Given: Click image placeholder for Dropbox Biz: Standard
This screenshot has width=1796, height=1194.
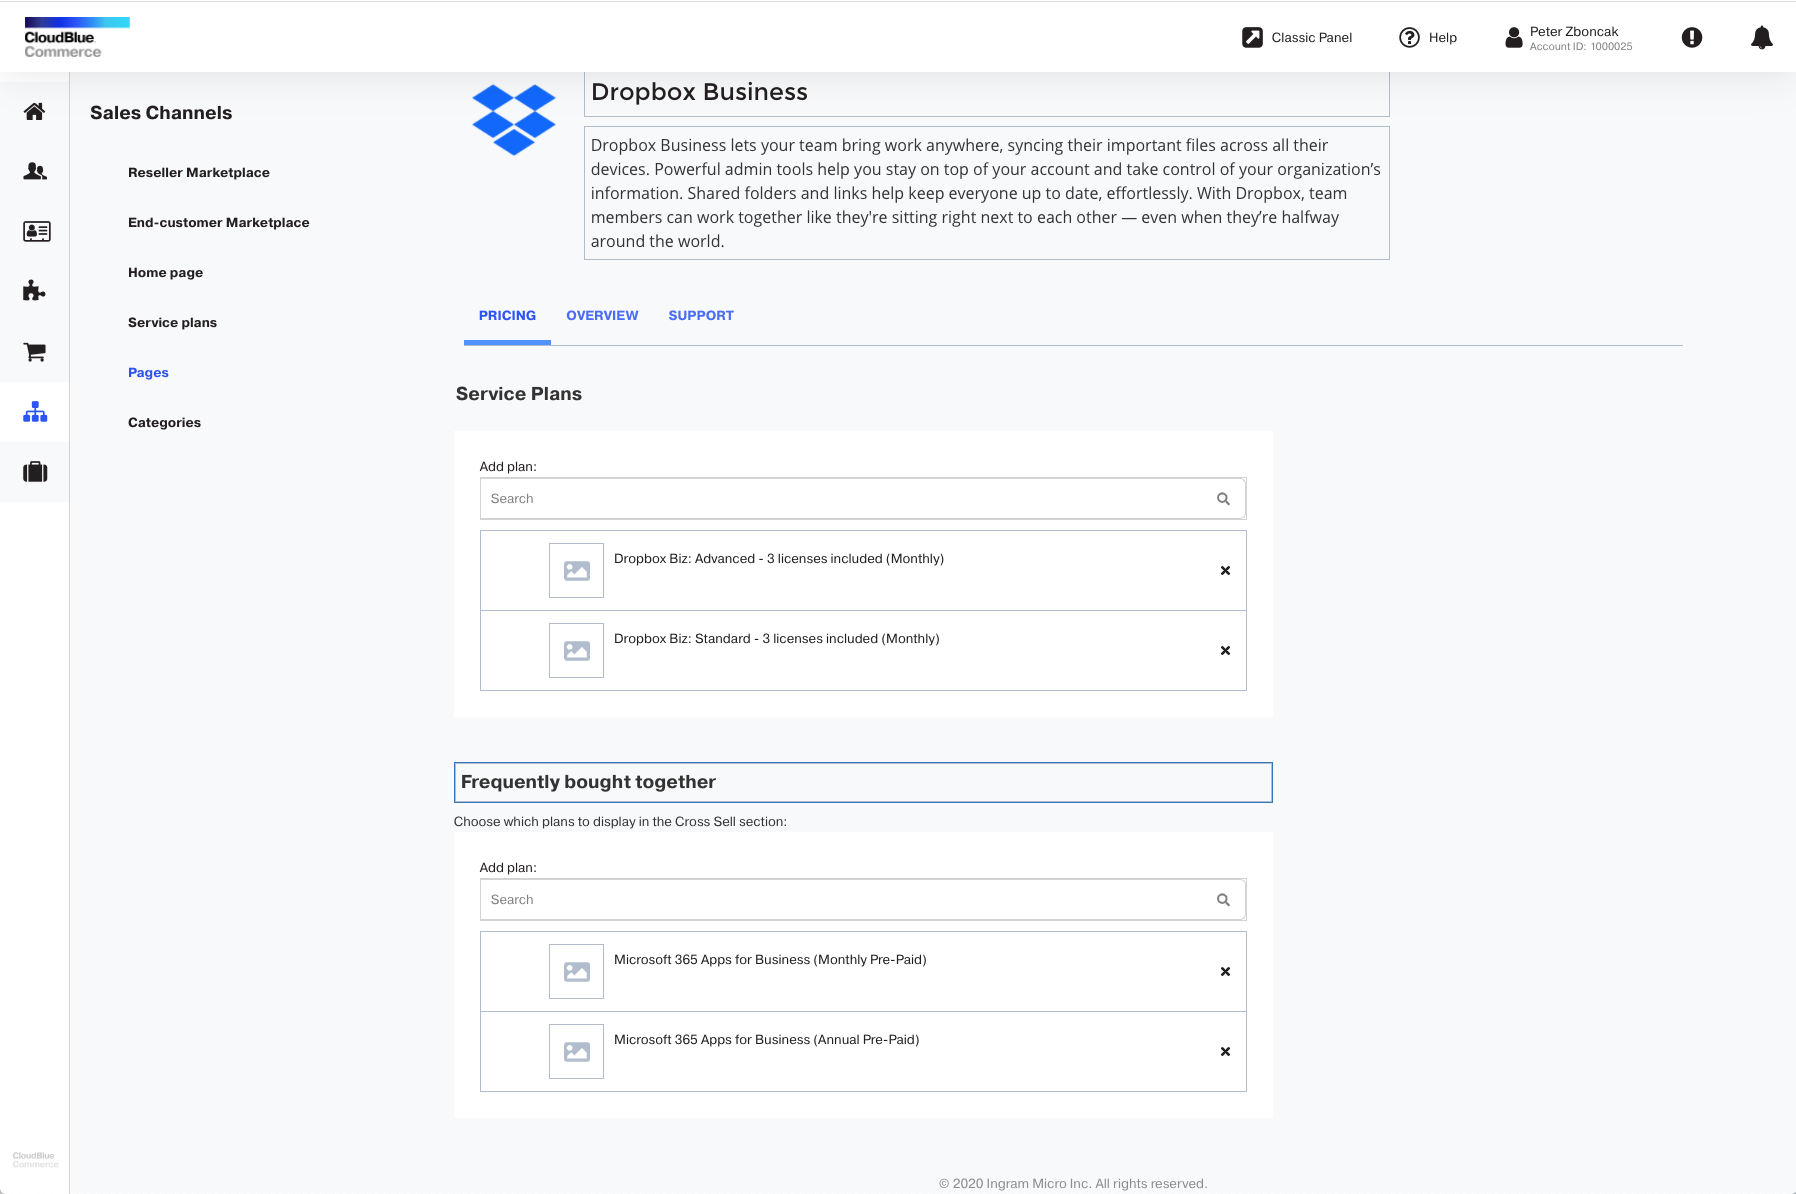Looking at the screenshot, I should (576, 650).
